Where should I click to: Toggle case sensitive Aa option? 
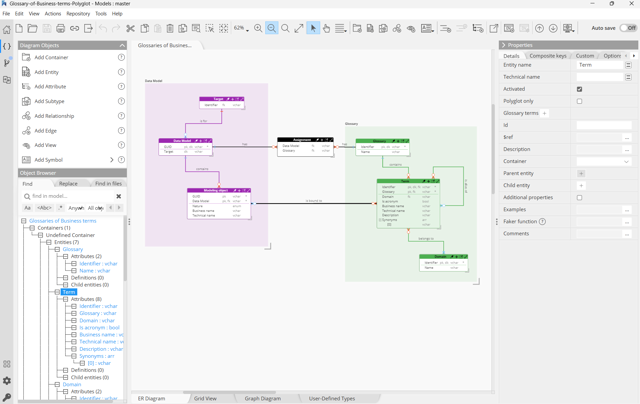tap(27, 208)
